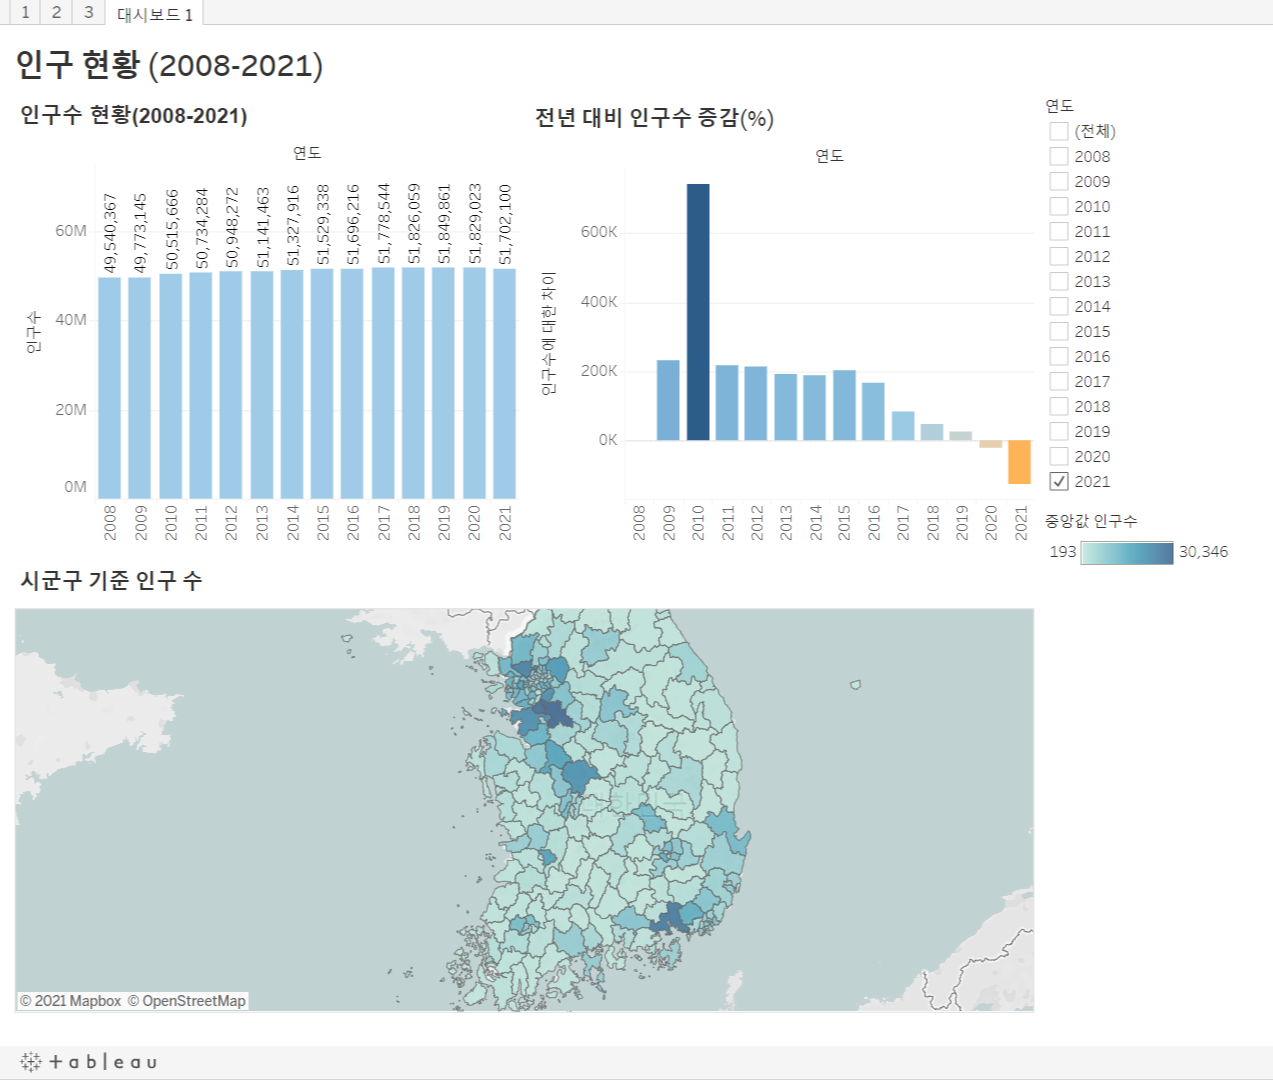The image size is (1273, 1080).
Task: Check the 2009 year filter
Action: pos(1059,181)
